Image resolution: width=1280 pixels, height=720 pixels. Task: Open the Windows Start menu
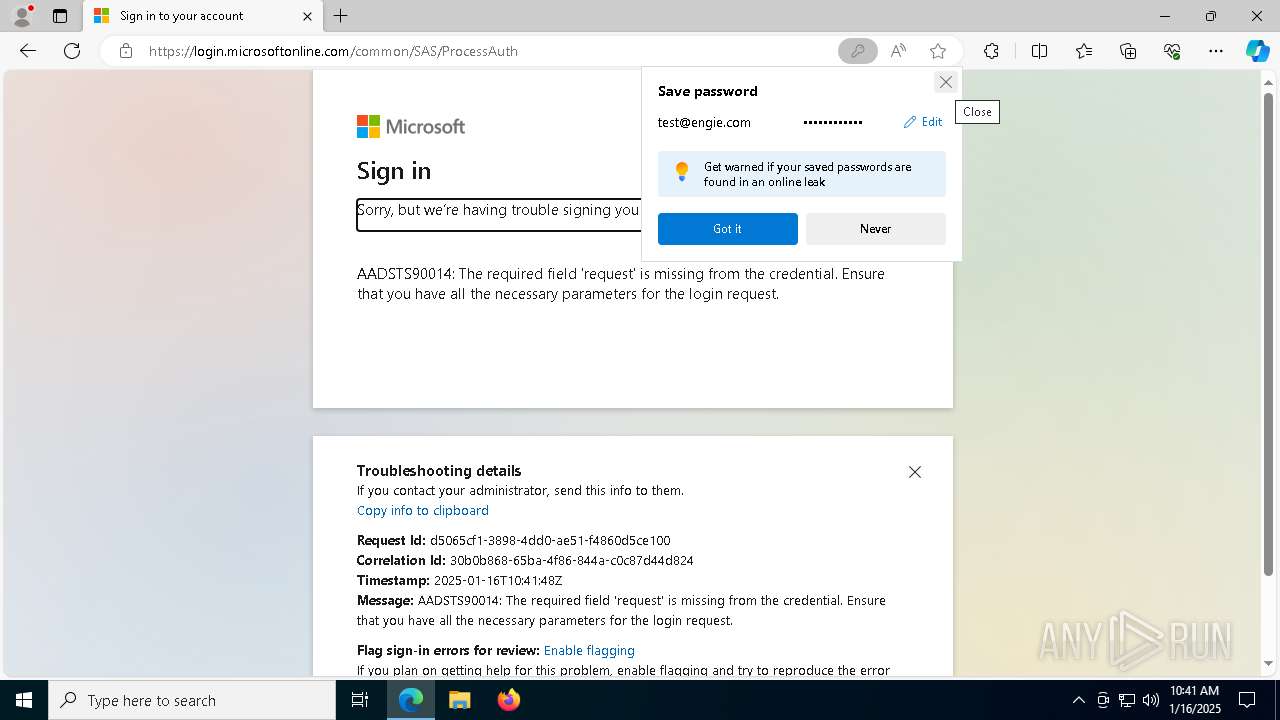[24, 700]
